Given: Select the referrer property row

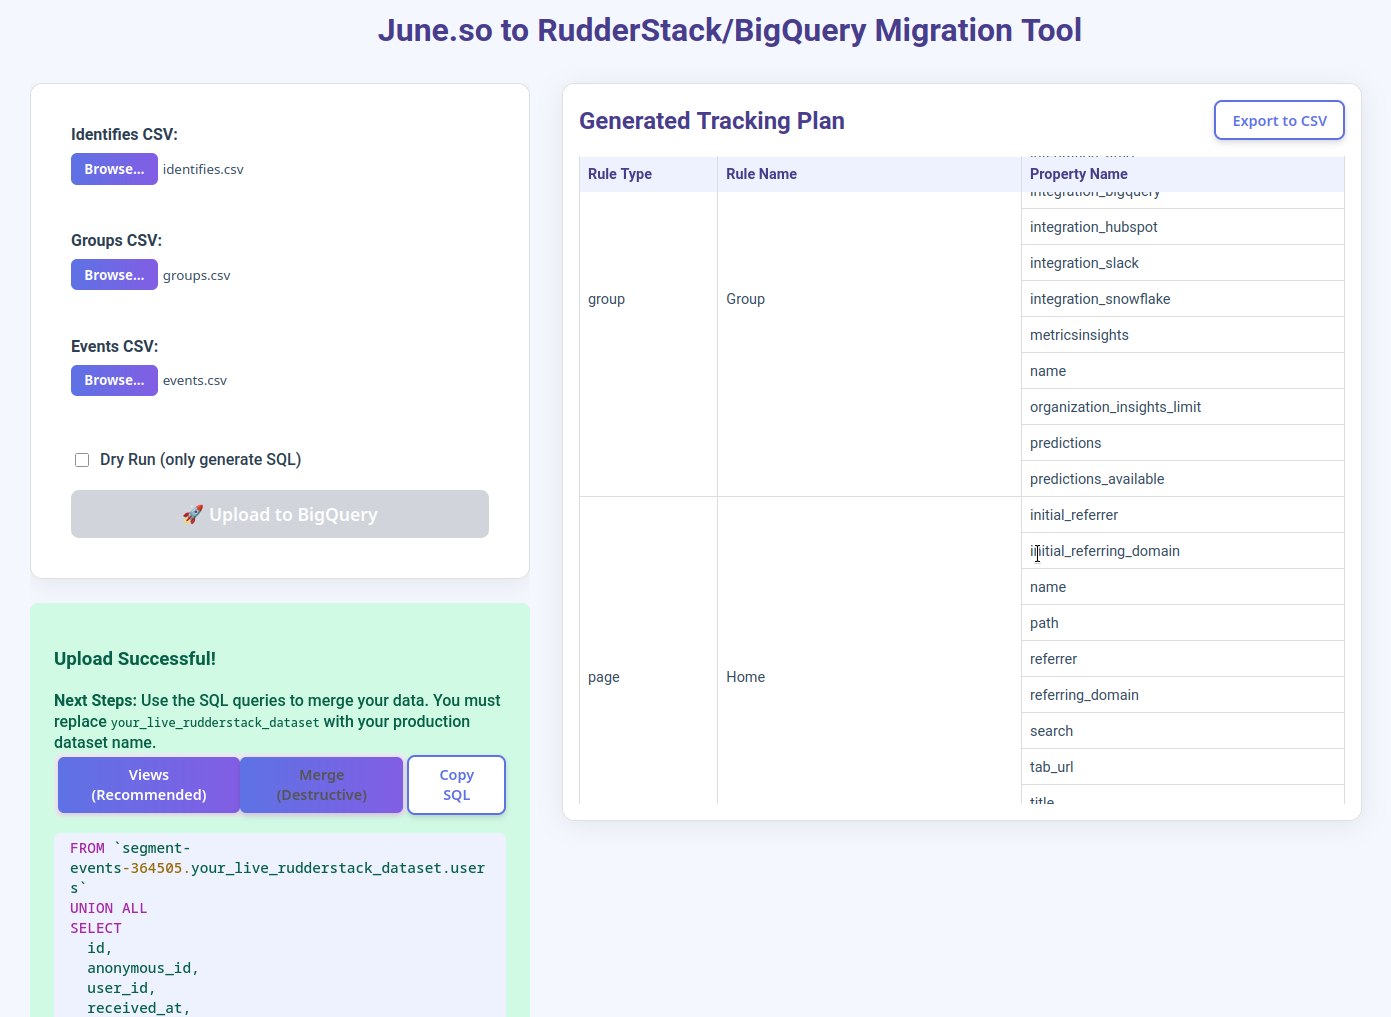Looking at the screenshot, I should tap(1183, 659).
